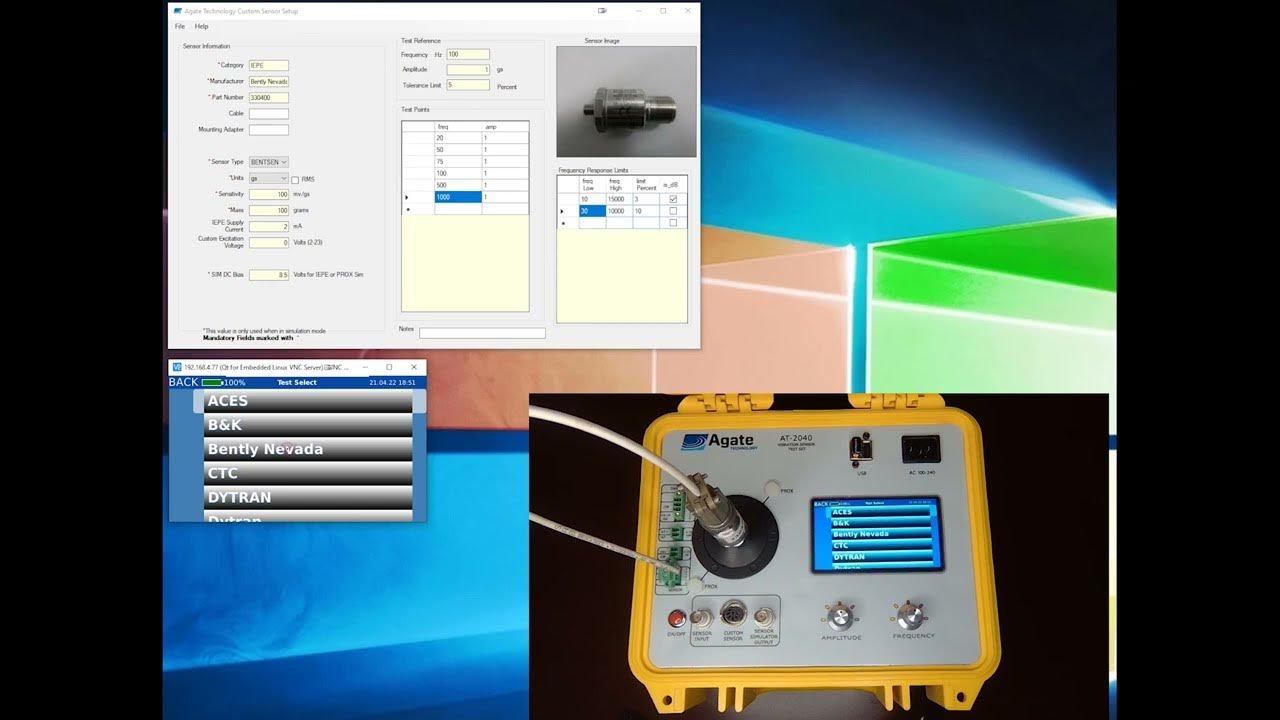Click the display icon in Sensor Setup title bar

point(602,11)
